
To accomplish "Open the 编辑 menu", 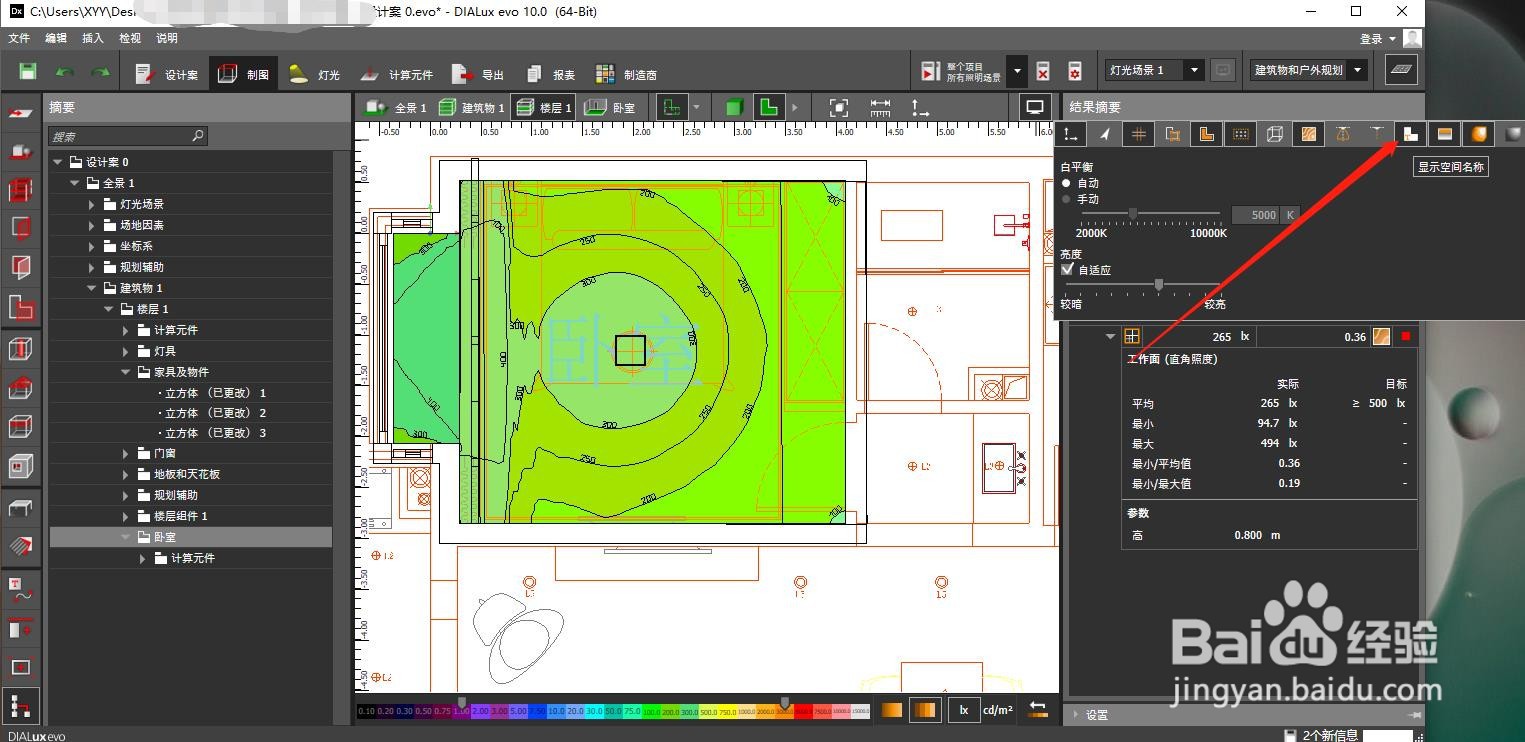I will (x=56, y=38).
